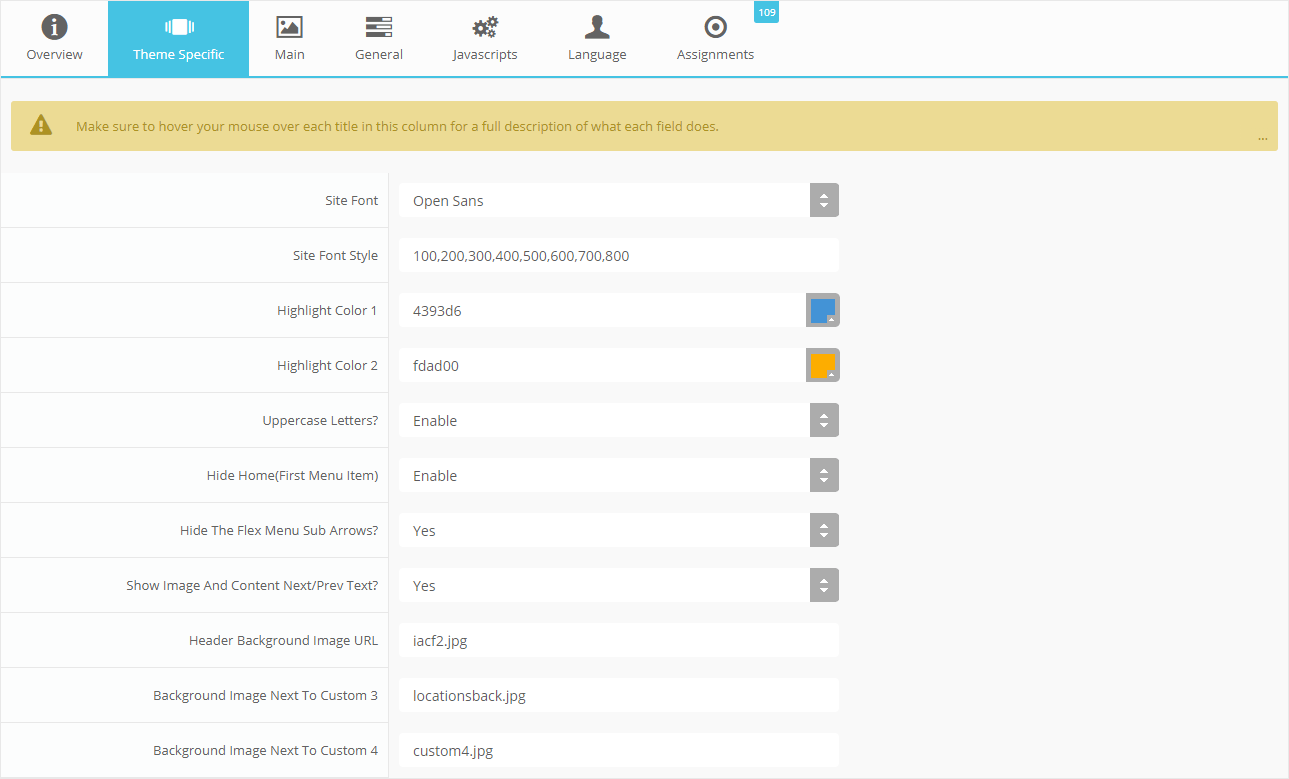Toggle Hide The Flex Menu Sub Arrows selector
This screenshot has height=779, width=1289.
[618, 530]
